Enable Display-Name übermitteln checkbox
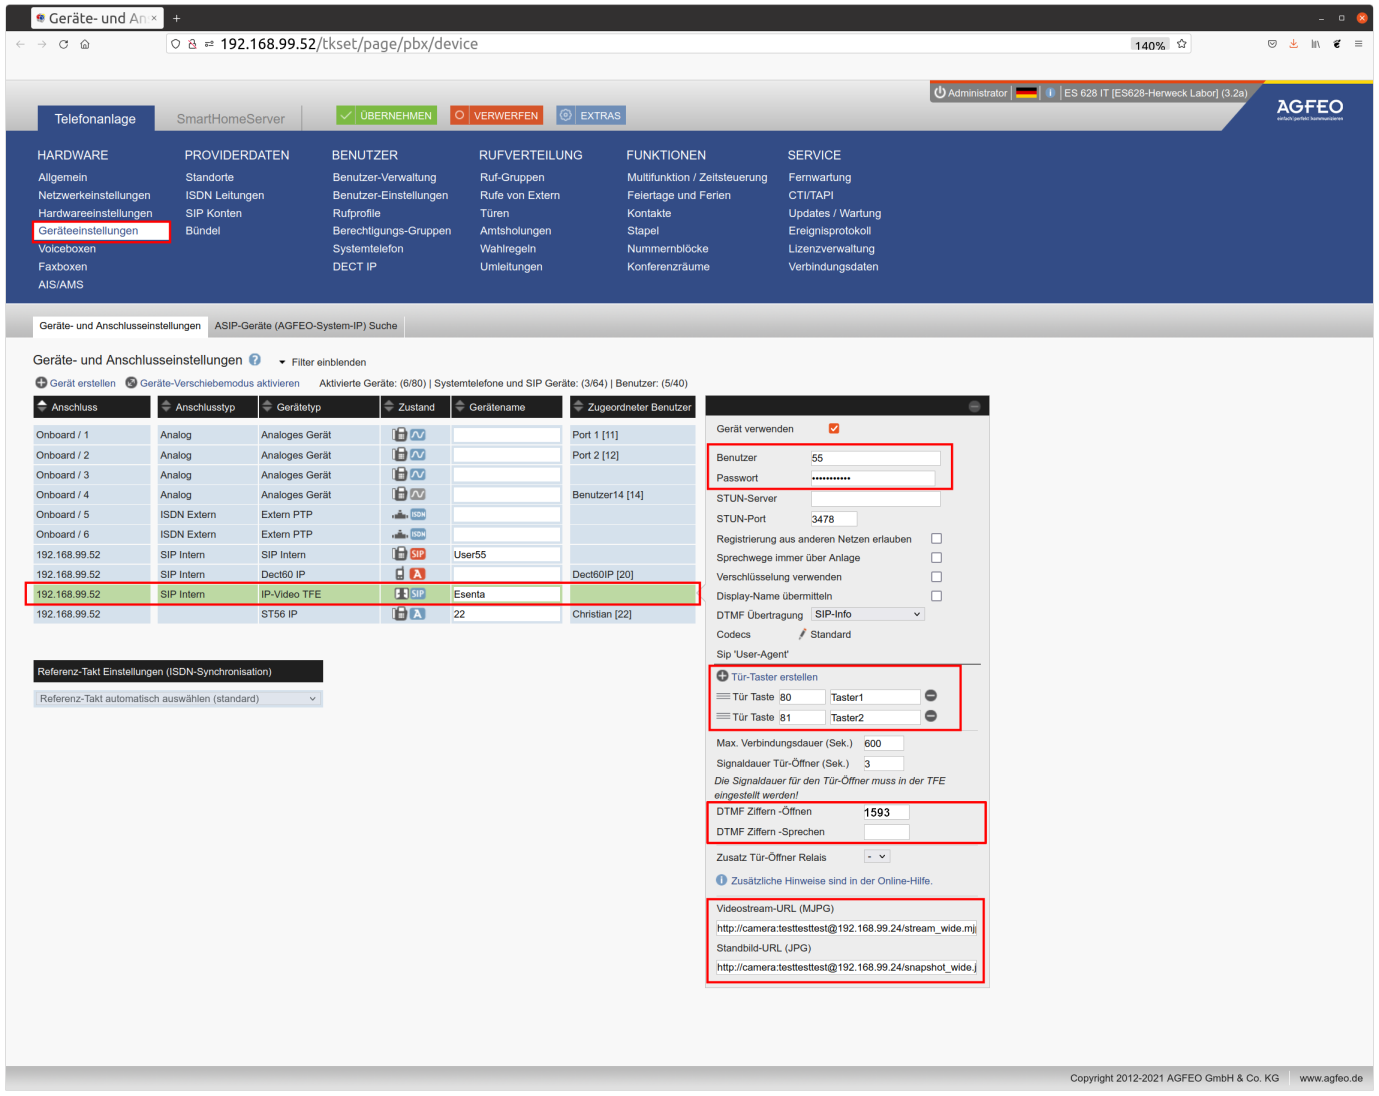Viewport: 1379px width, 1096px height. 936,595
